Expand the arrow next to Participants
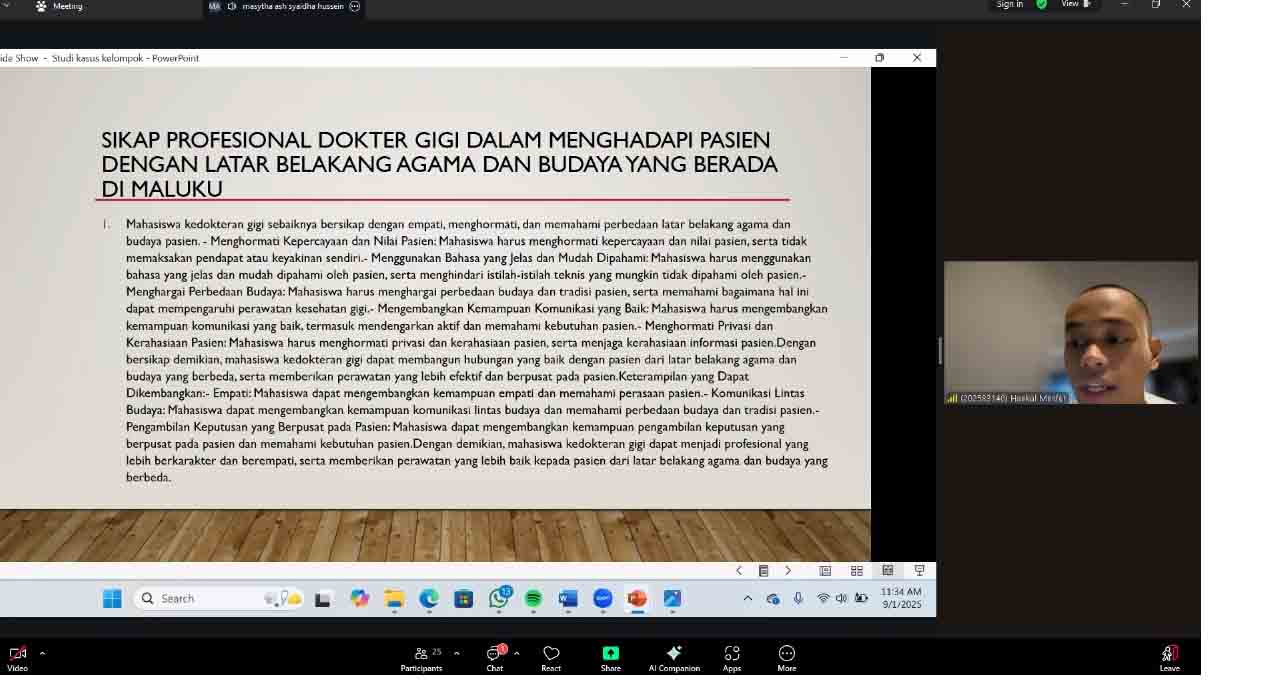 point(457,653)
